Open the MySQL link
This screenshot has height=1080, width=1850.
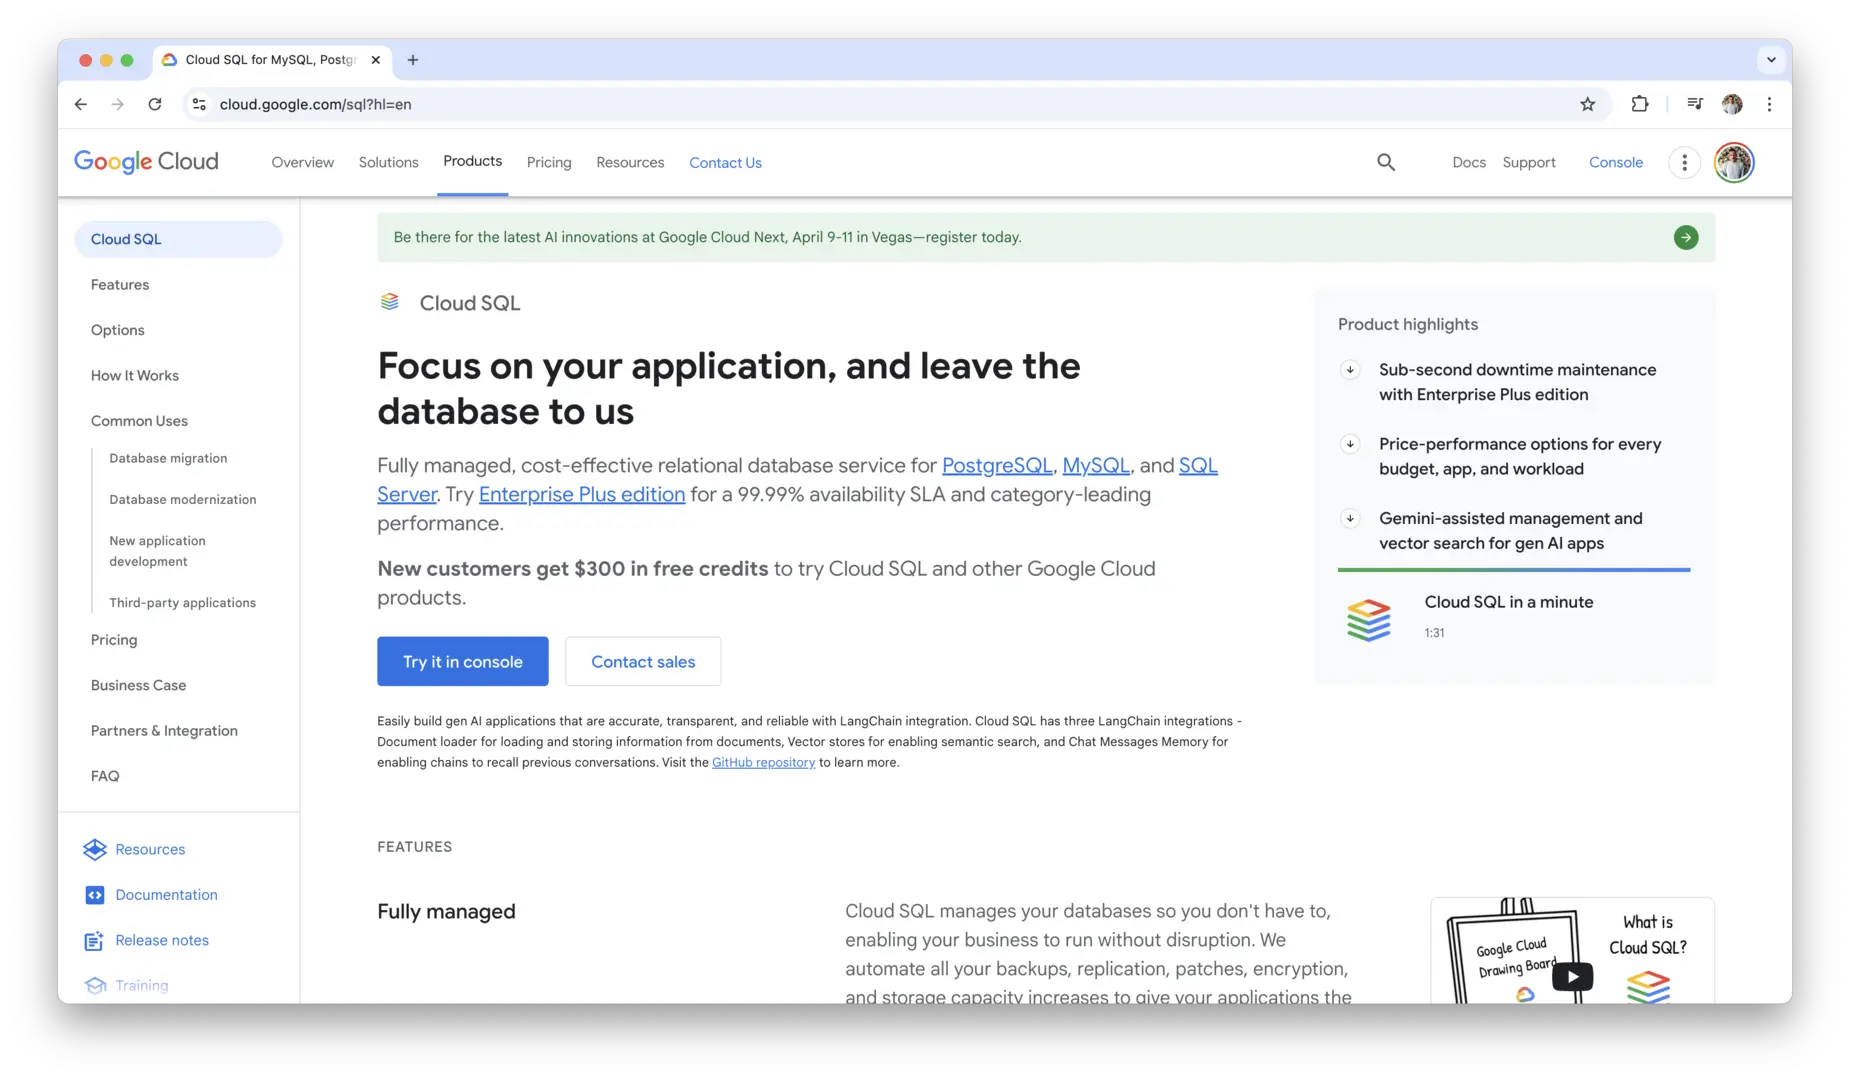(1096, 466)
